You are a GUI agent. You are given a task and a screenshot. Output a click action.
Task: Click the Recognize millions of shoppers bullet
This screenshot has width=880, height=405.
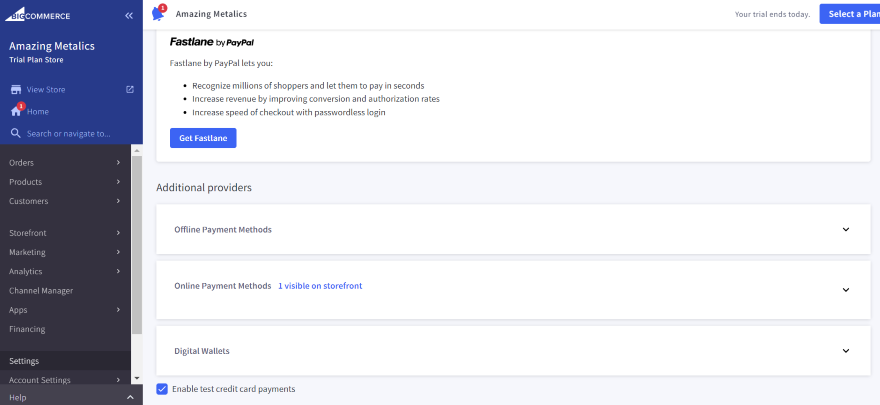pos(308,86)
